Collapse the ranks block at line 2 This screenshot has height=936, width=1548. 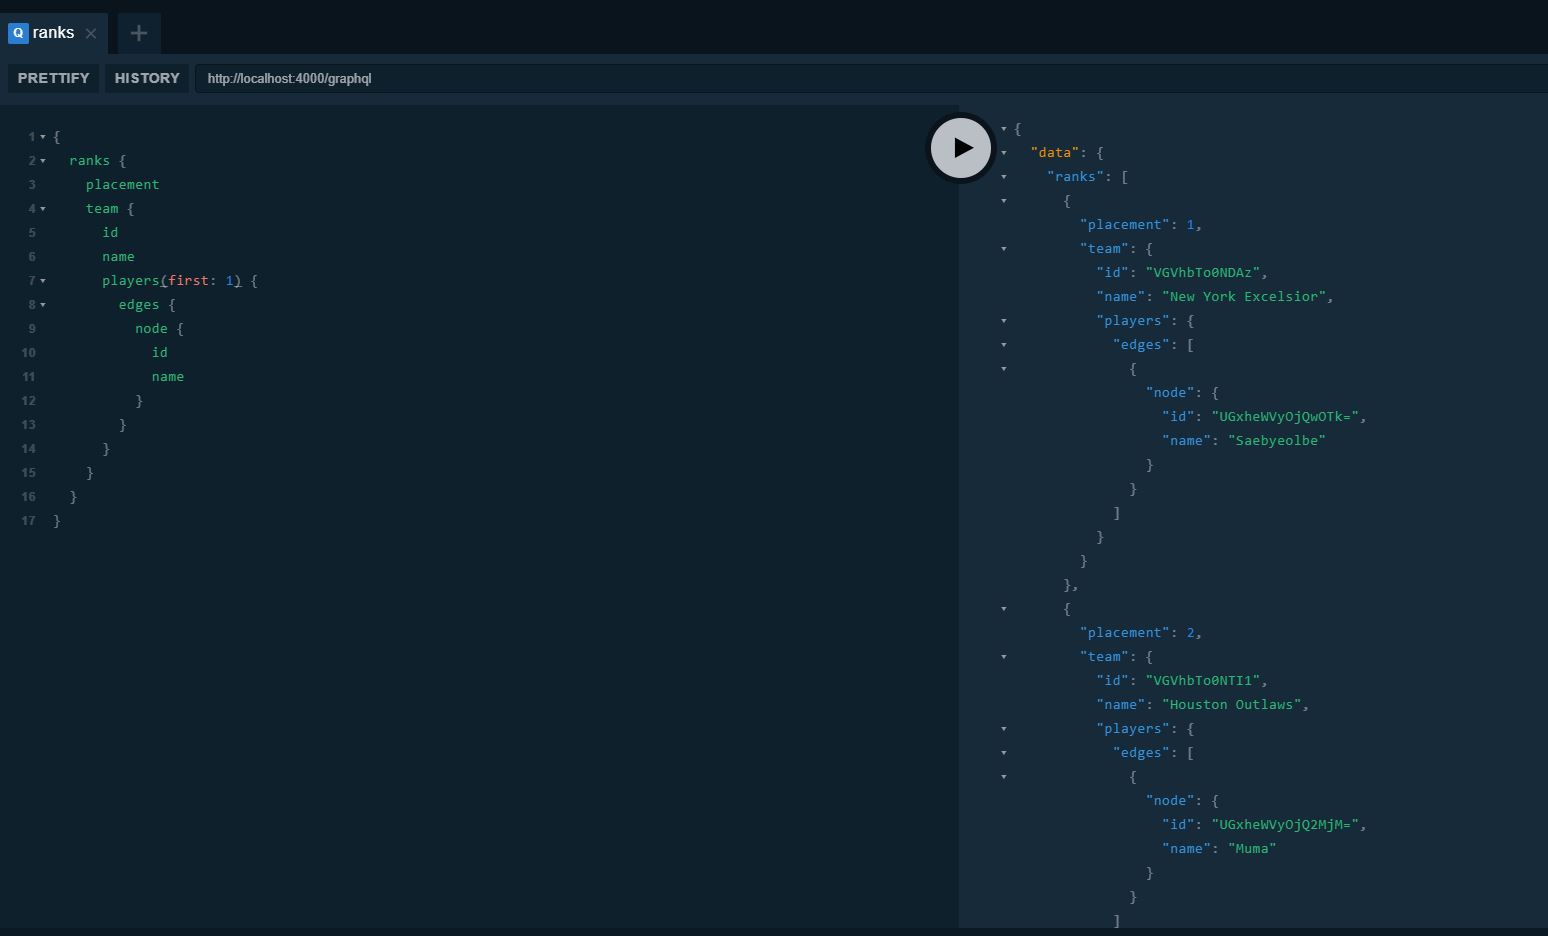point(43,161)
